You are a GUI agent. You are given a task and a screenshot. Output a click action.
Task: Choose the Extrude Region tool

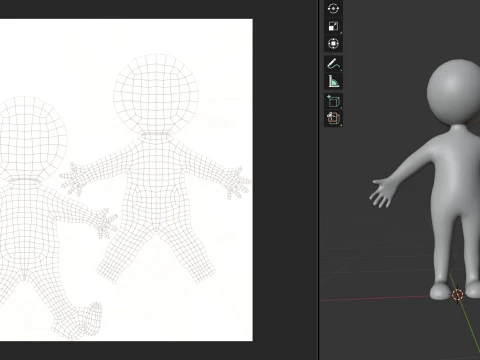(x=333, y=118)
